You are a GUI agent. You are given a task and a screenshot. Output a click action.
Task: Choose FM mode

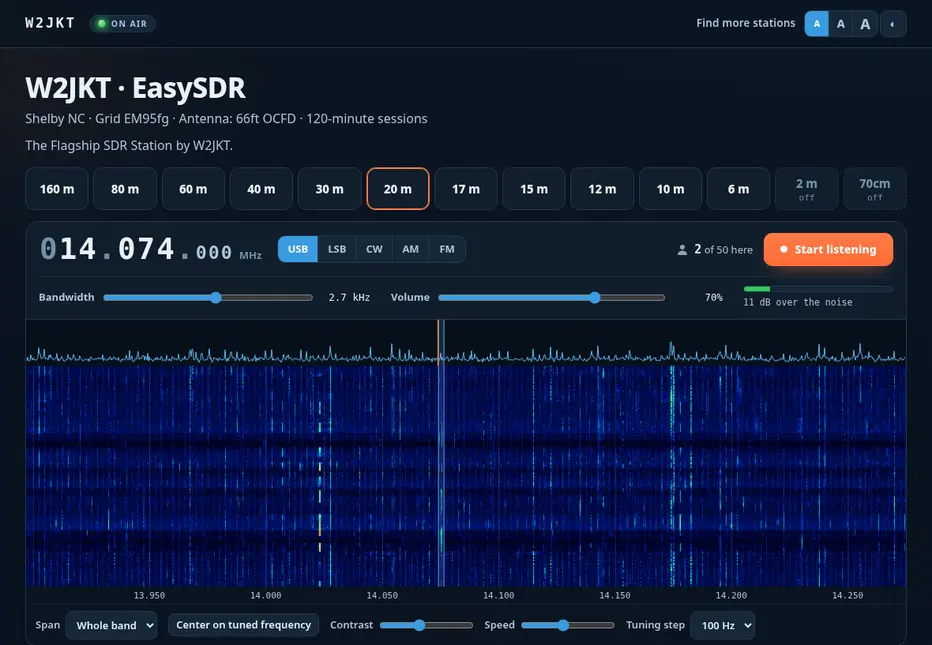447,249
